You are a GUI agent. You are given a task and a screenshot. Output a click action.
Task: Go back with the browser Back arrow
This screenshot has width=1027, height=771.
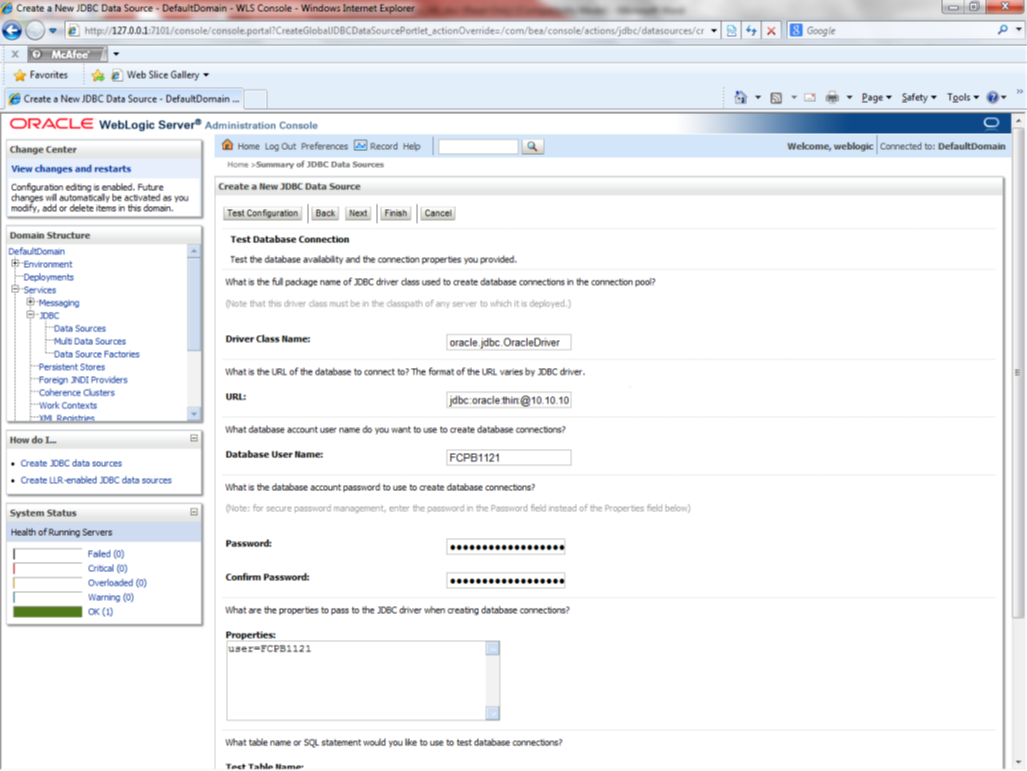point(12,30)
